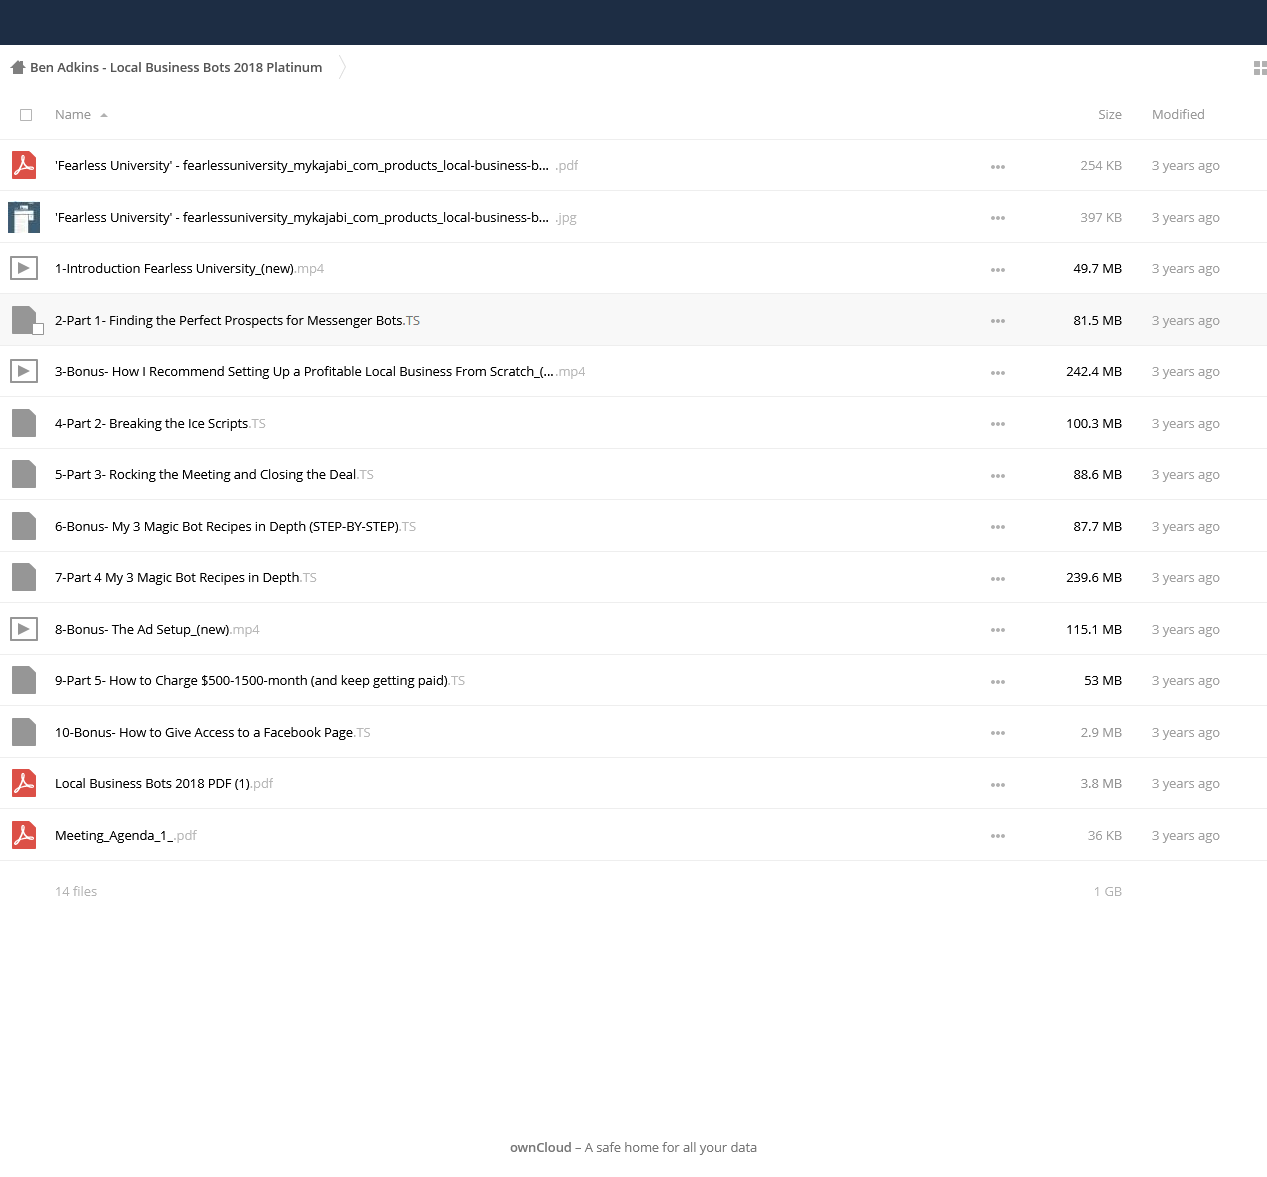The image size is (1267, 1177).
Task: Switch to grid view icon
Action: click(x=1260, y=68)
